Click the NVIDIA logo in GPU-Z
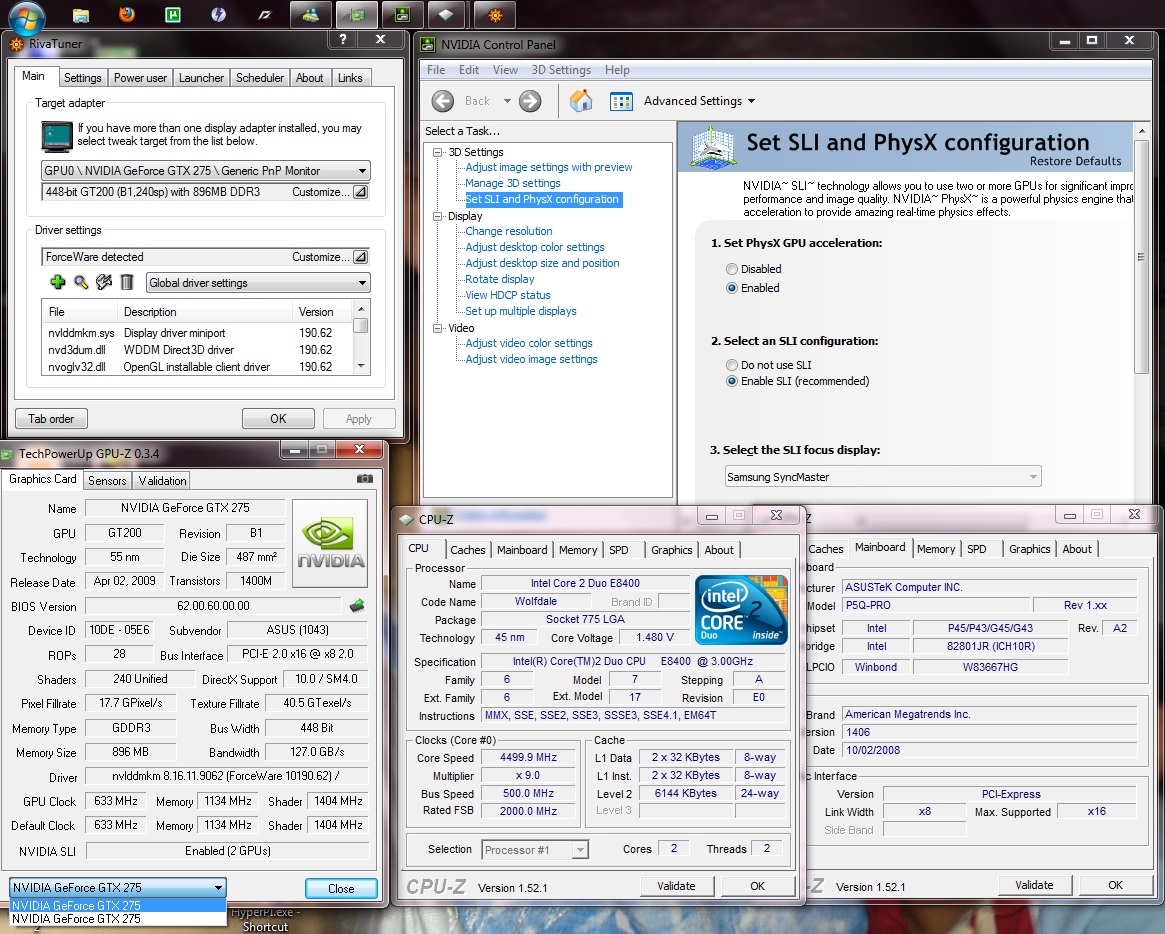Screen dimensions: 1165x934 click(x=331, y=544)
